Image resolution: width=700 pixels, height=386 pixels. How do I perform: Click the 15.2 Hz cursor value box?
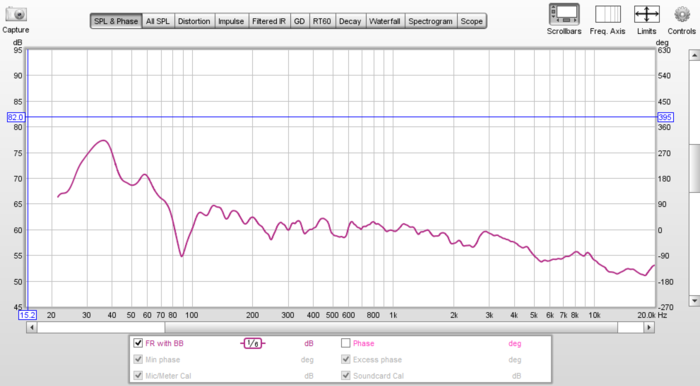click(27, 315)
